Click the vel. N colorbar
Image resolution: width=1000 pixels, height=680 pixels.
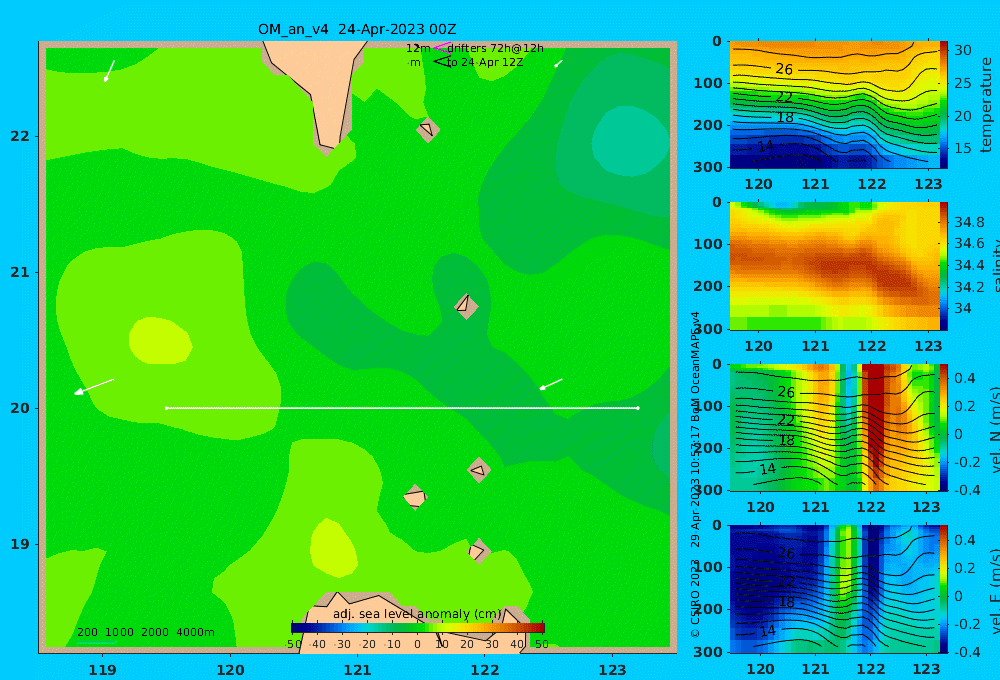point(943,427)
